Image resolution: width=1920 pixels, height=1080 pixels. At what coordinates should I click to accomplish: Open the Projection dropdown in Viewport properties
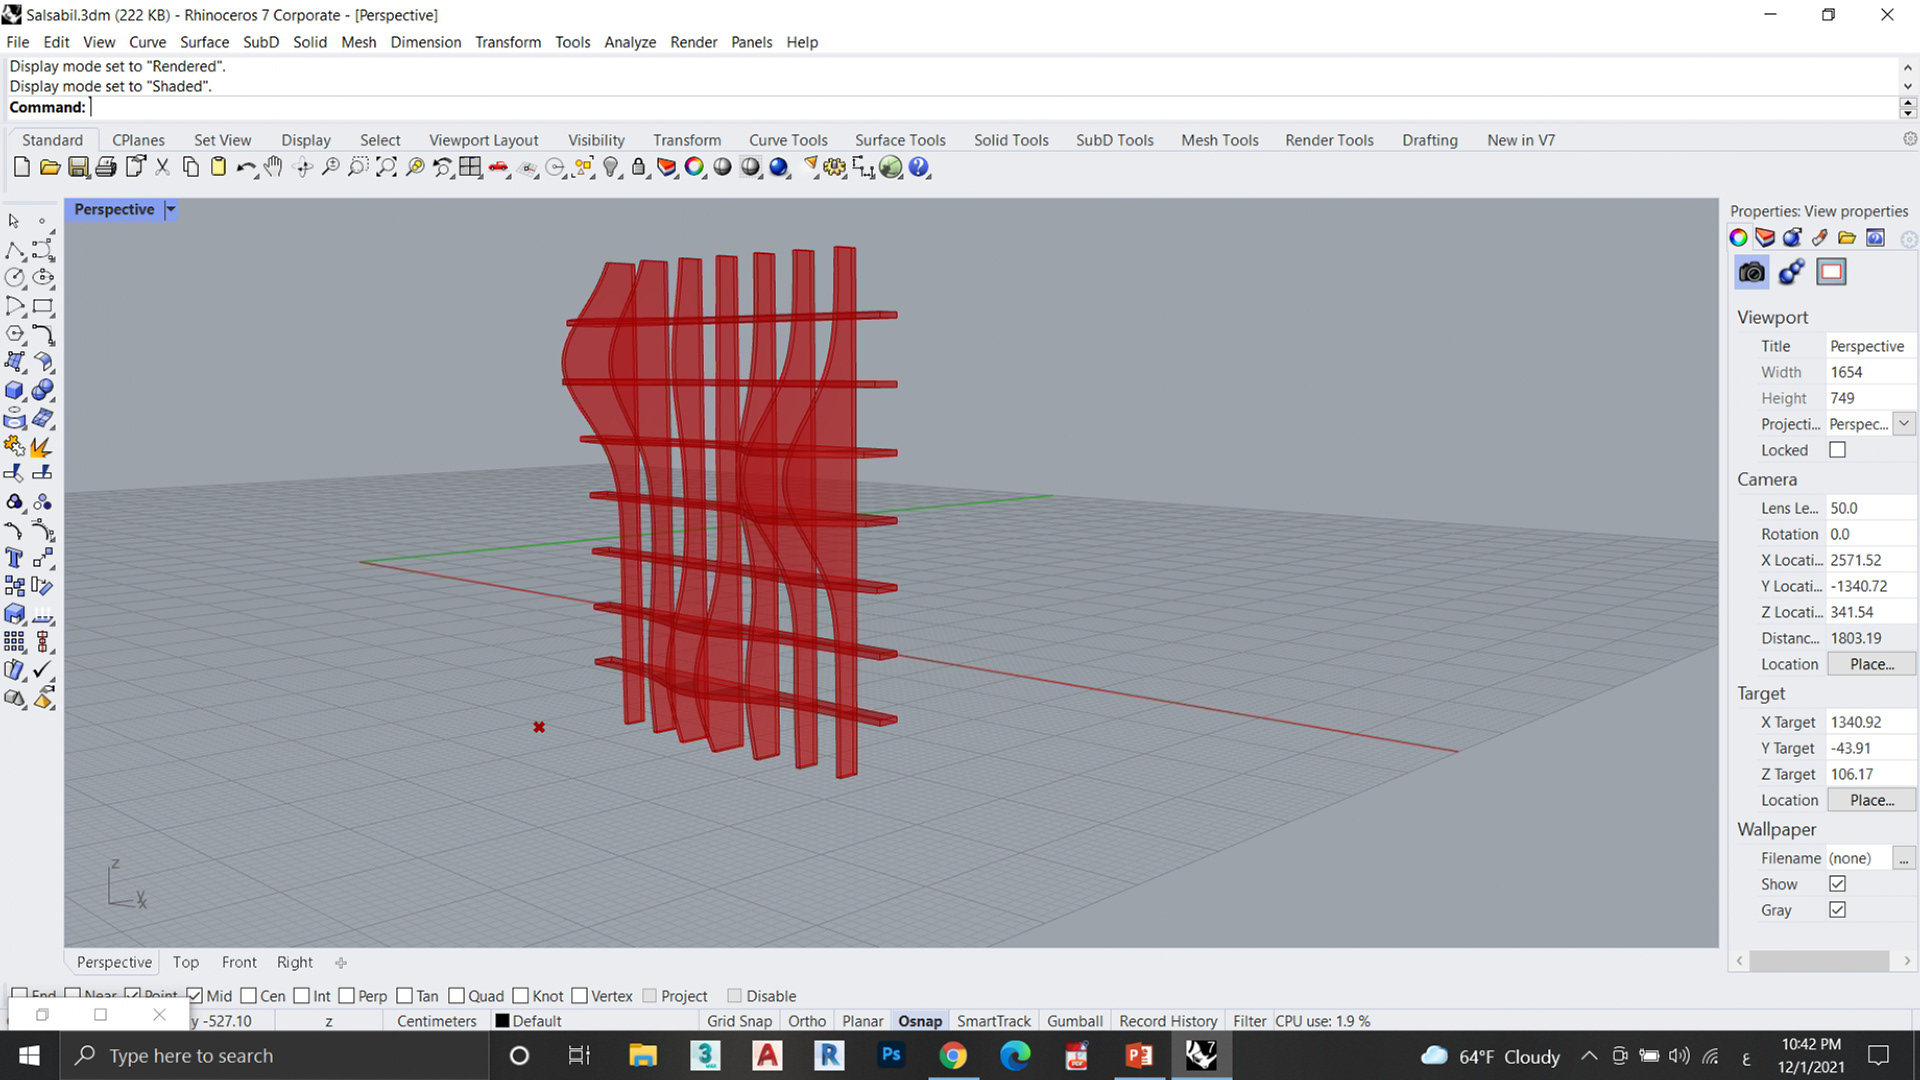pos(1904,423)
